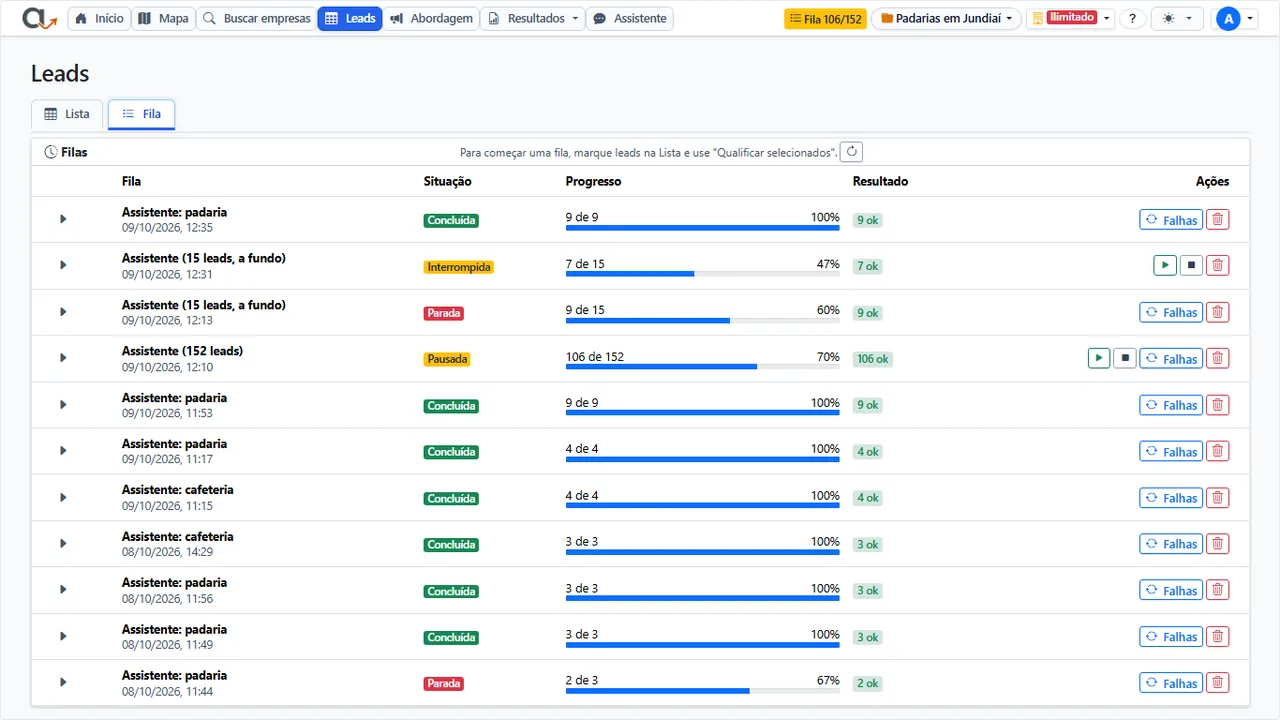Retry Falhas for 12:35 padaria queue
The height and width of the screenshot is (720, 1280).
1171,220
